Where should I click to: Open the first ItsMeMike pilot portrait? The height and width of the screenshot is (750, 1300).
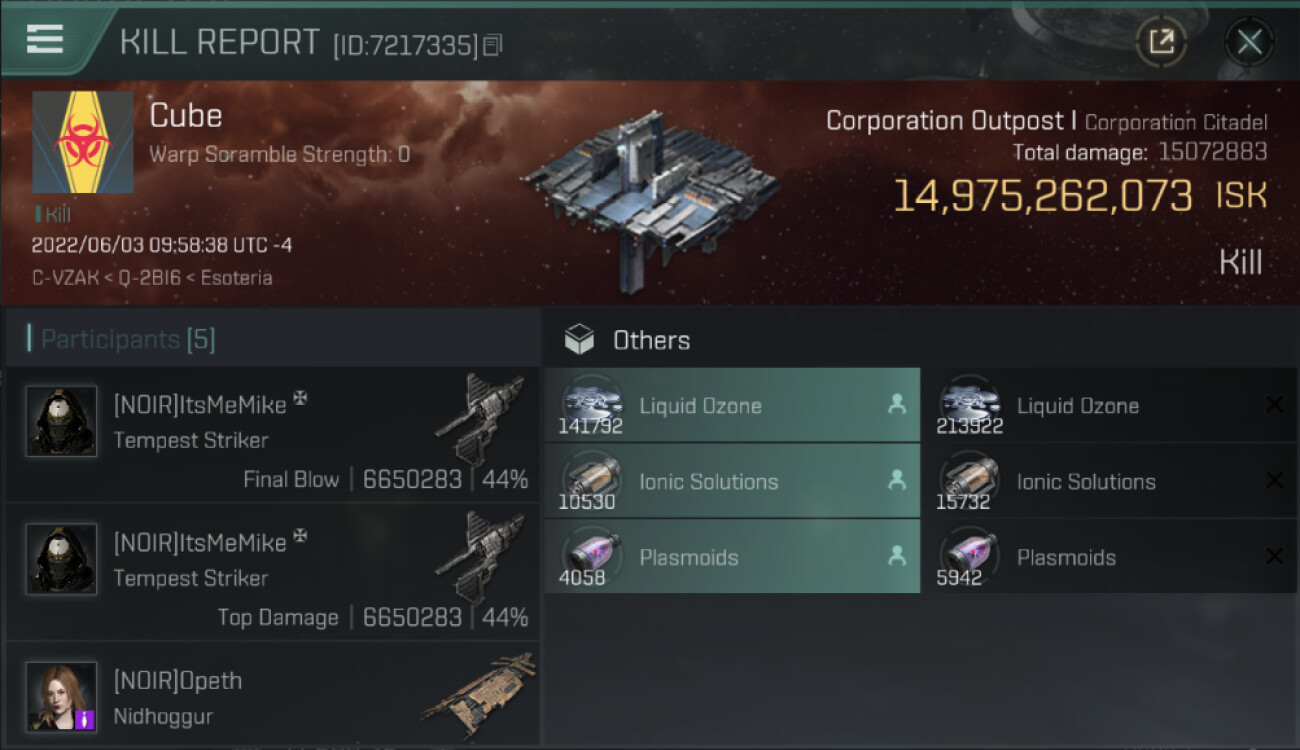62,421
